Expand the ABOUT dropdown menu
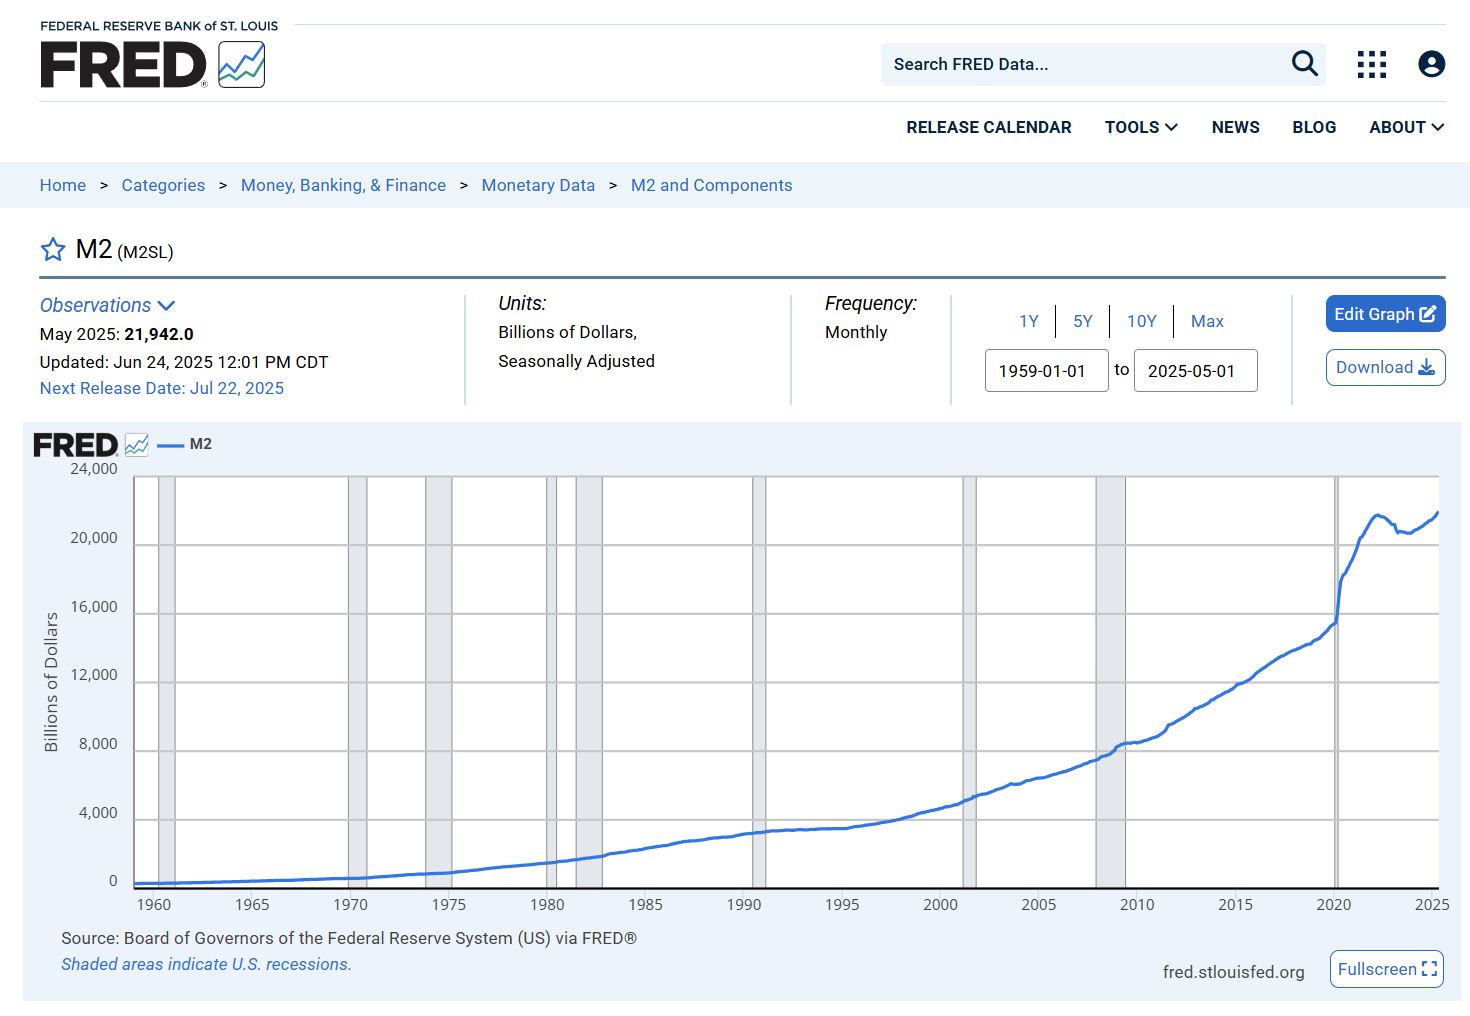 coord(1407,127)
